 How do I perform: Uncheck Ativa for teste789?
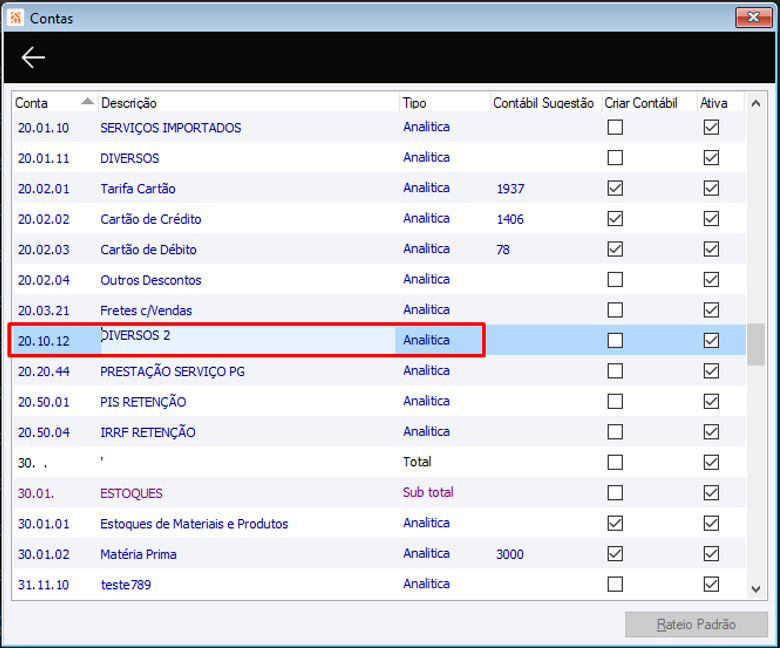[711, 584]
